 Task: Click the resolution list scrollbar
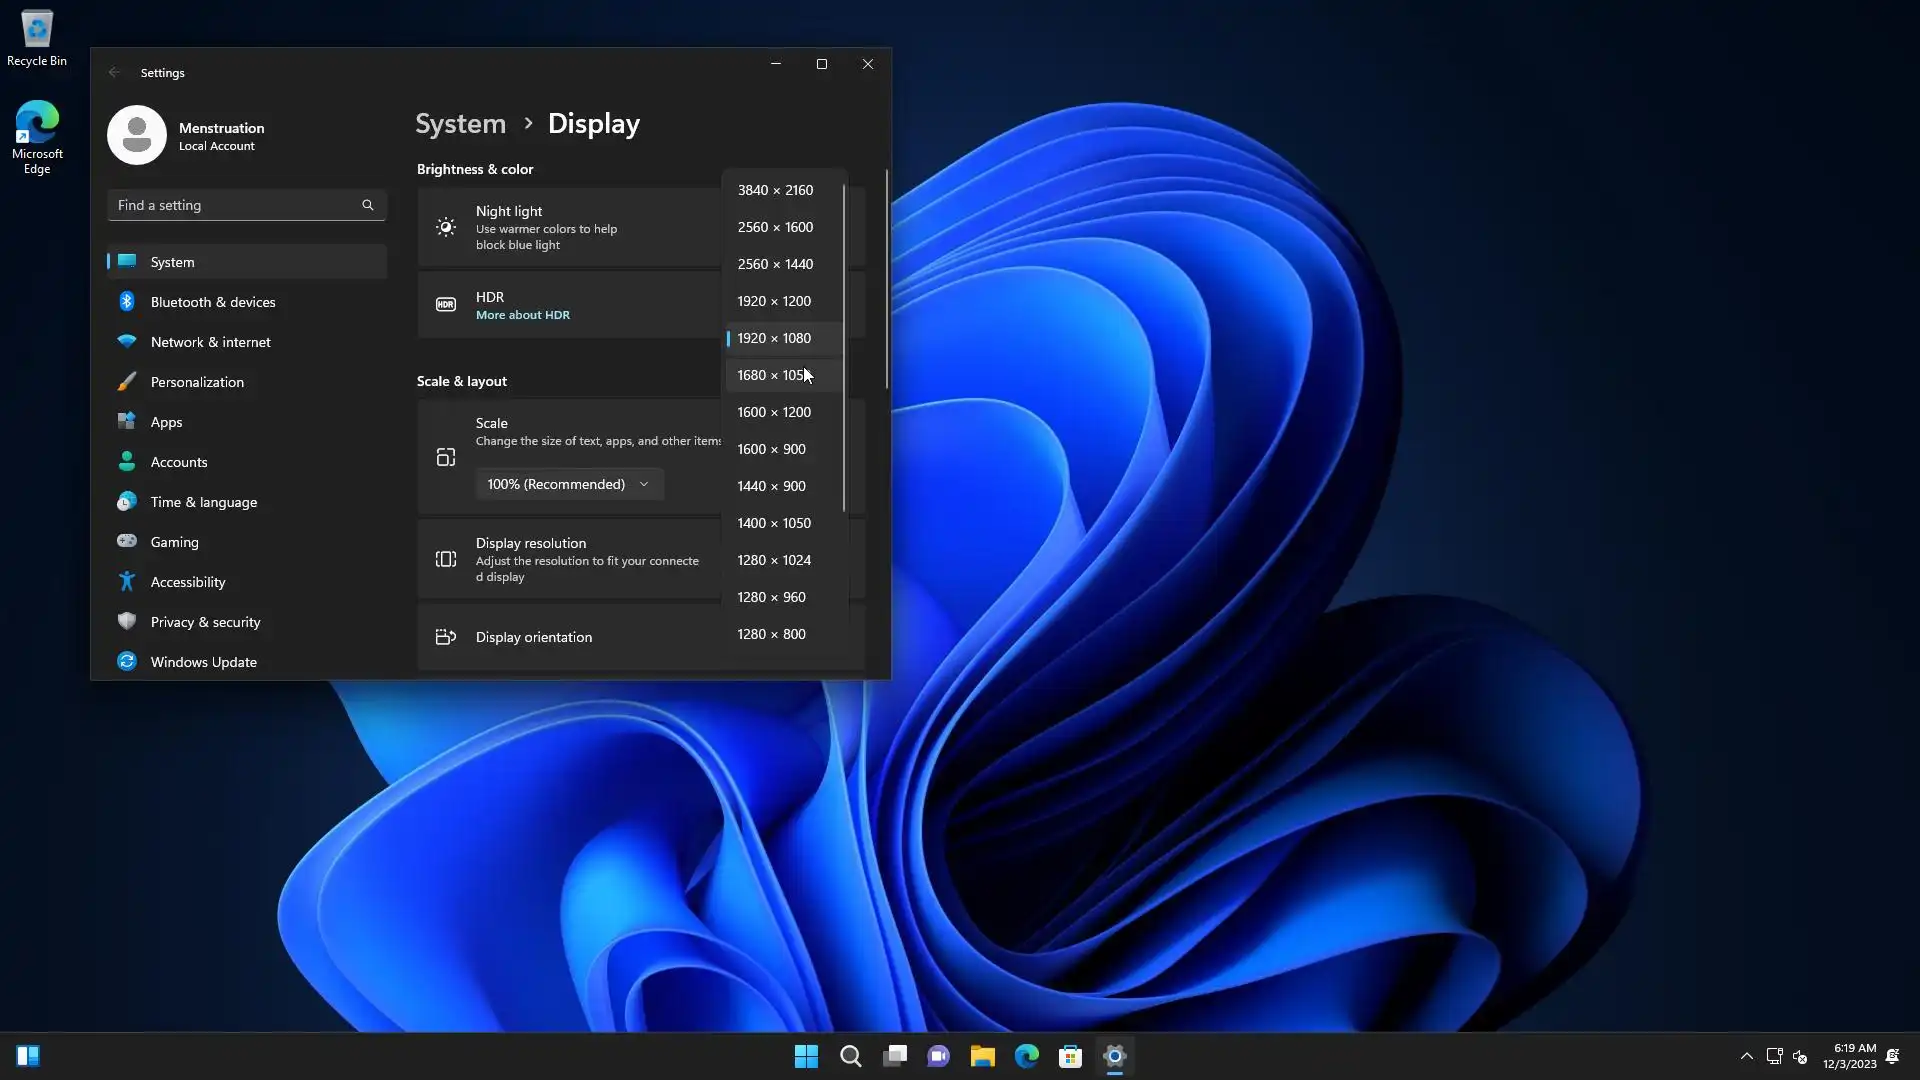coord(844,346)
